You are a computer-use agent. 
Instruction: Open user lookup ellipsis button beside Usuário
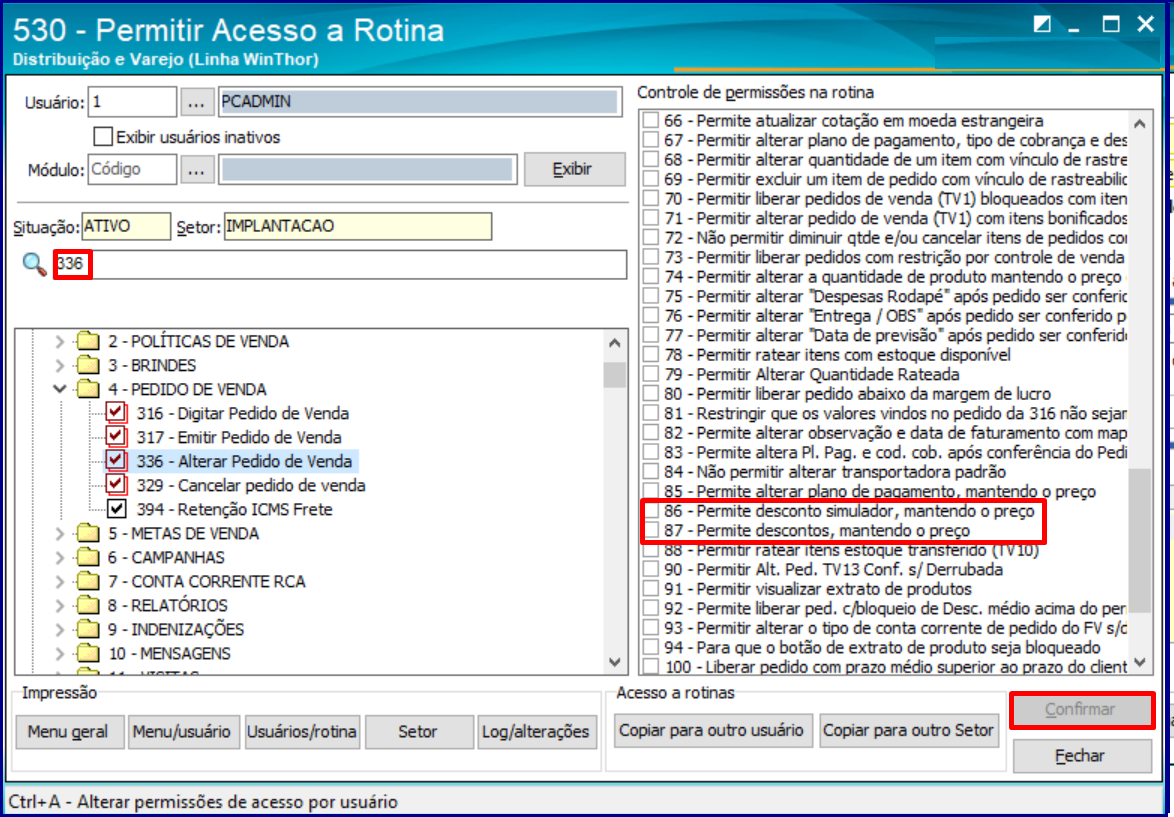click(x=197, y=102)
